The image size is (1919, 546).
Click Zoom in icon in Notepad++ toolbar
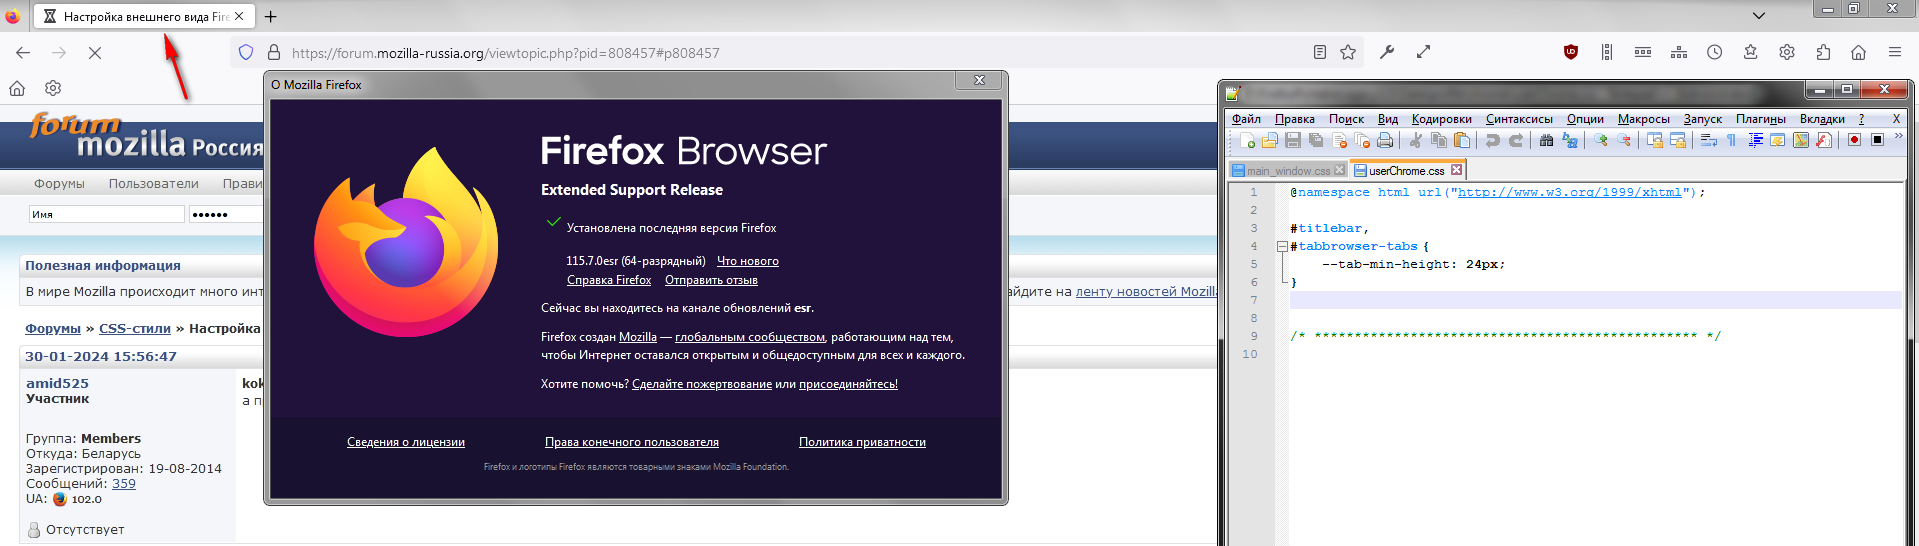point(1601,140)
